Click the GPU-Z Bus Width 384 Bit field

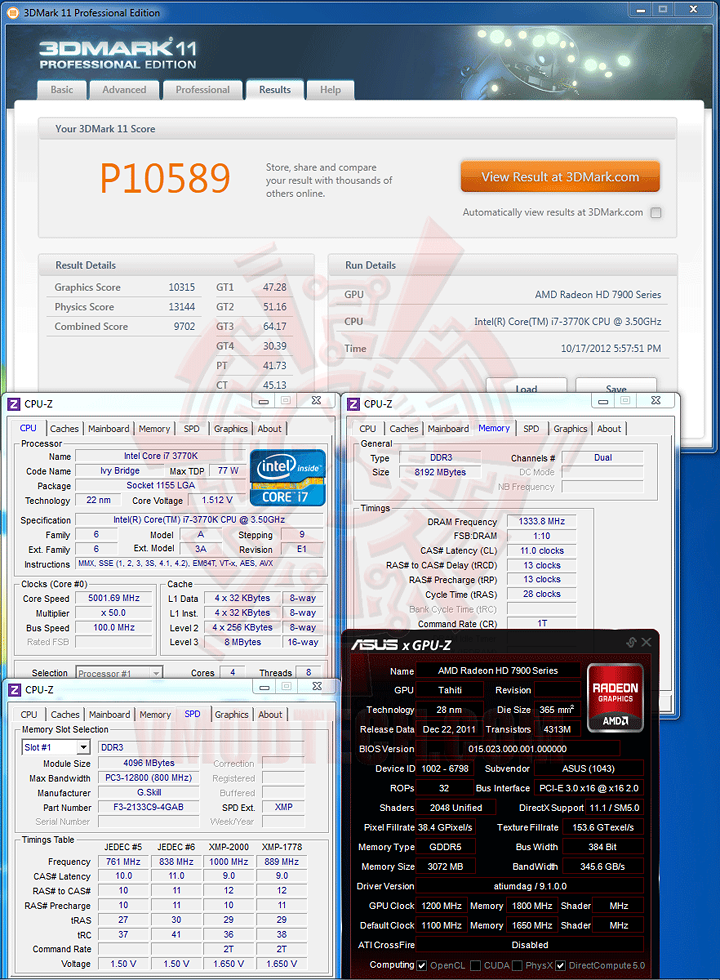tap(602, 847)
